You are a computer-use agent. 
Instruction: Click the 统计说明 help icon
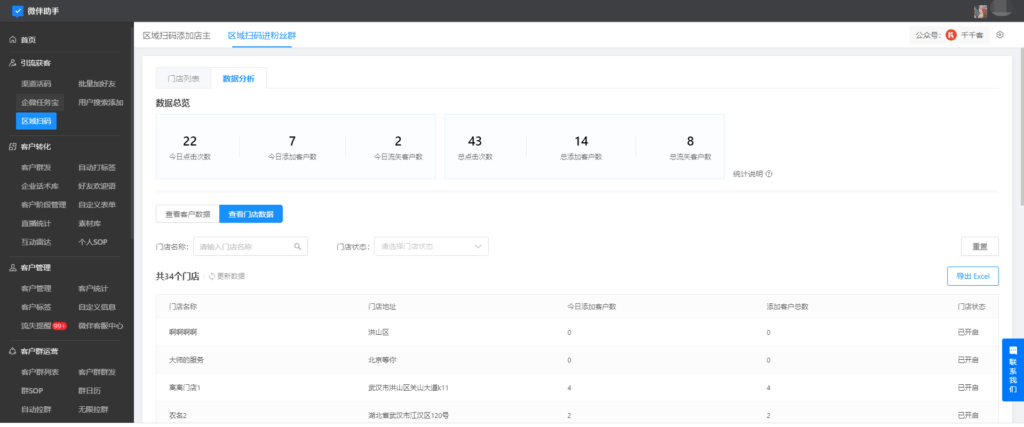click(769, 173)
